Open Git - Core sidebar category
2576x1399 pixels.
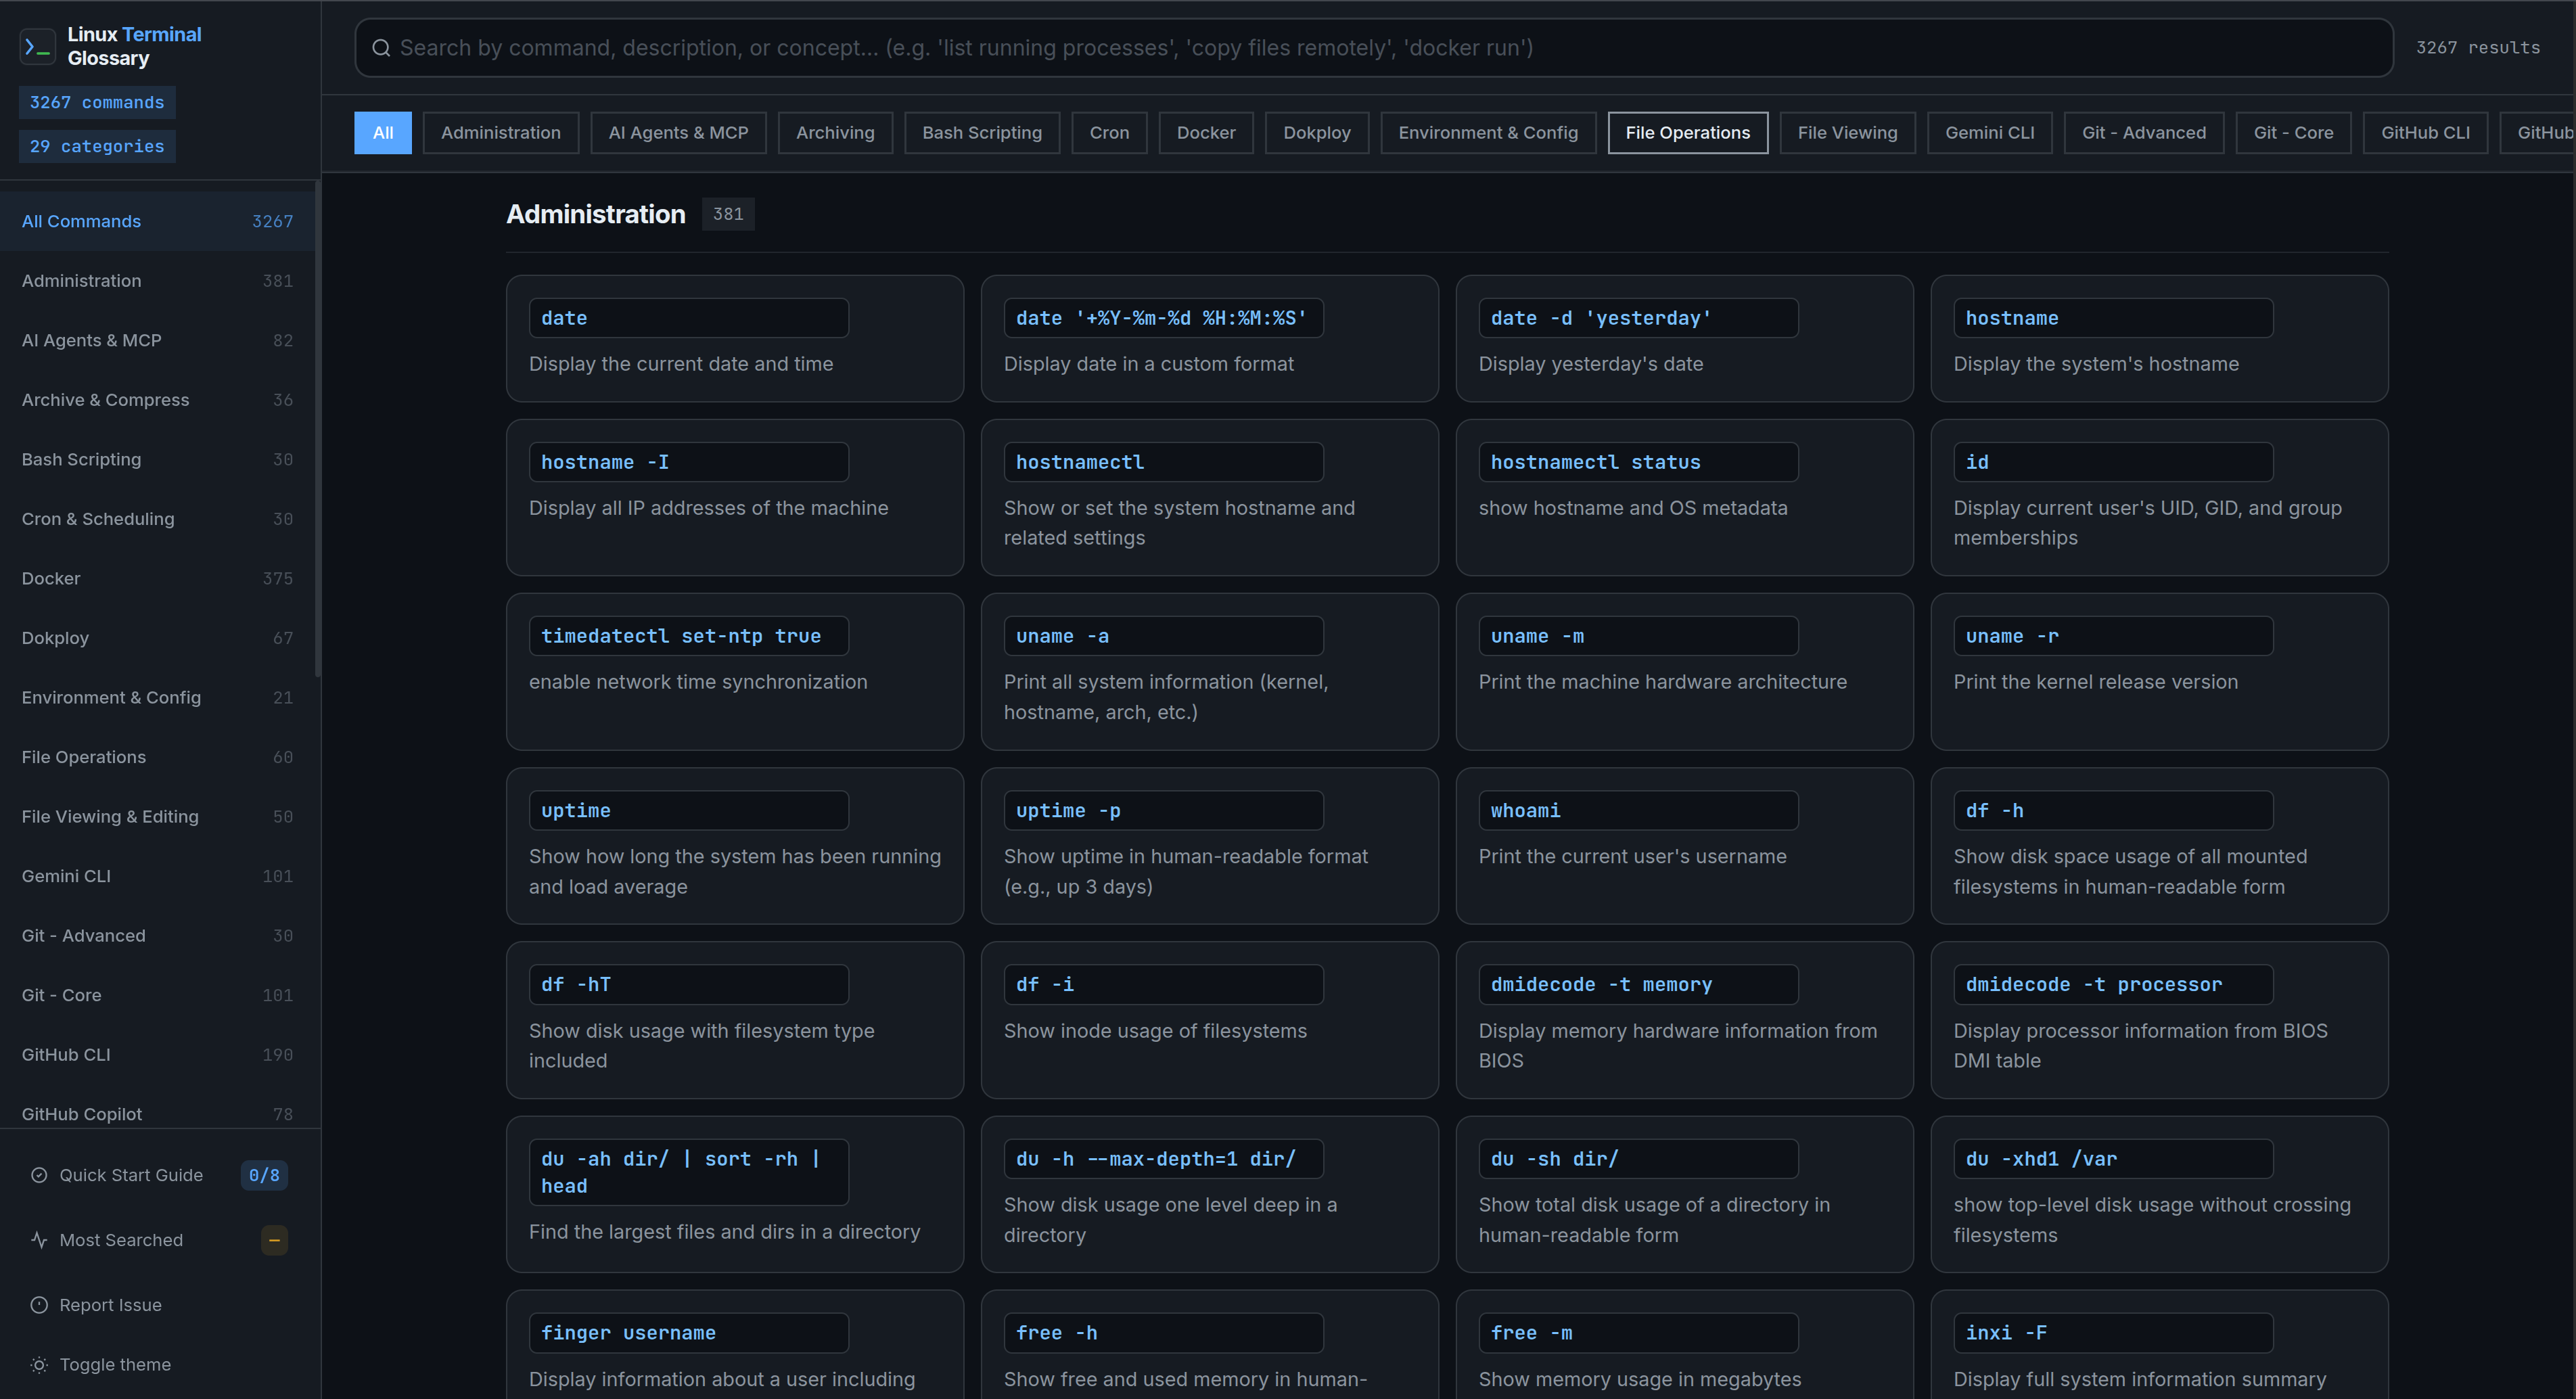157,995
